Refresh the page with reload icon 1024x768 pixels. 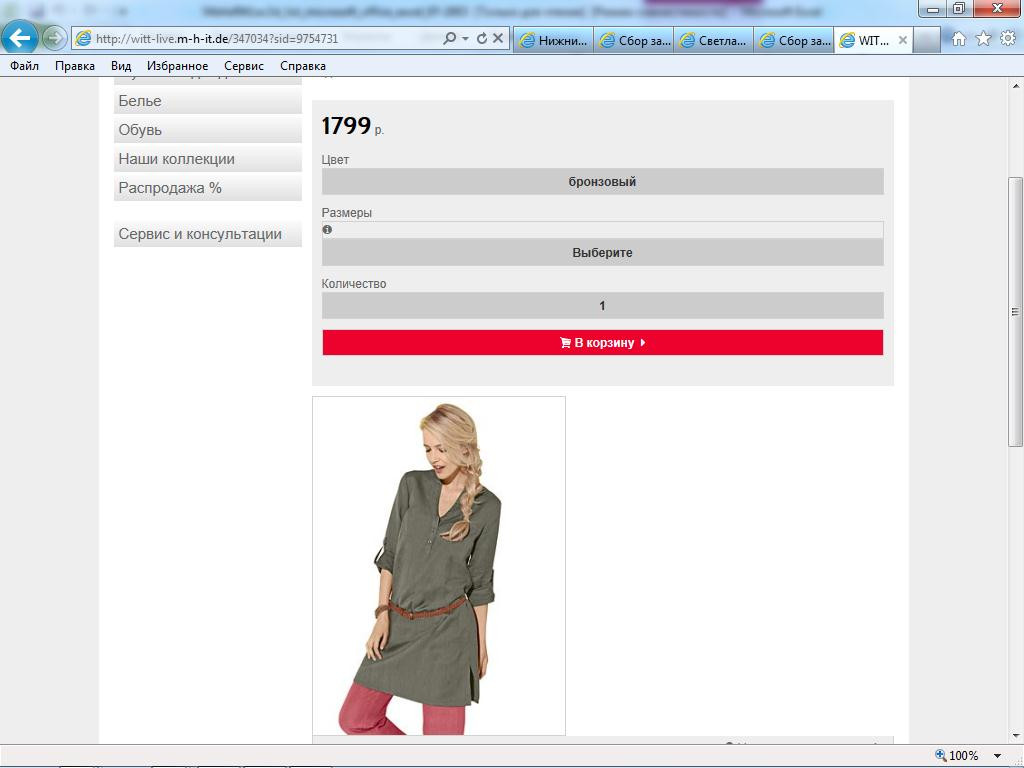pyautogui.click(x=482, y=39)
